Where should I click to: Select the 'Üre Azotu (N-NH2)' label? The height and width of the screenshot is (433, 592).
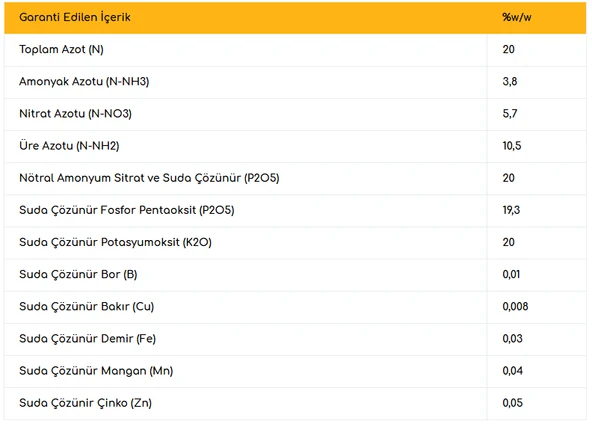pos(69,146)
